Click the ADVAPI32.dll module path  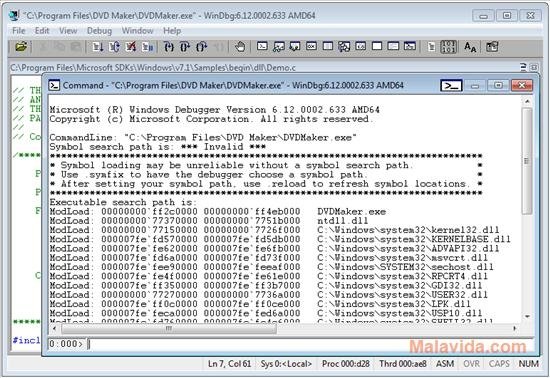[408, 249]
